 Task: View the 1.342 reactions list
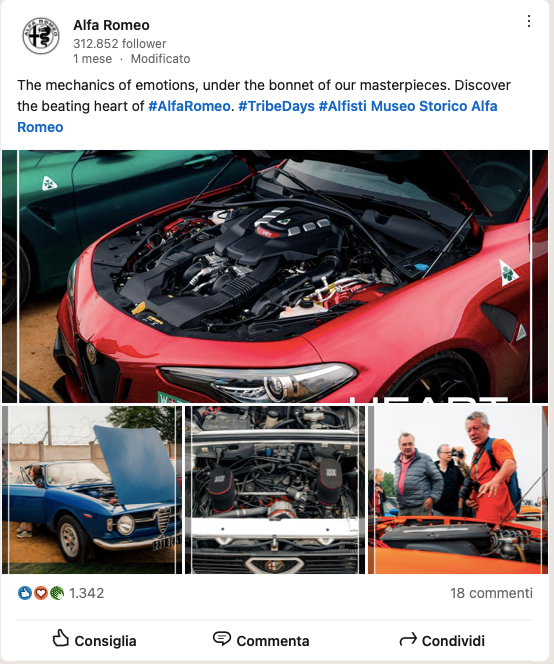click(86, 593)
